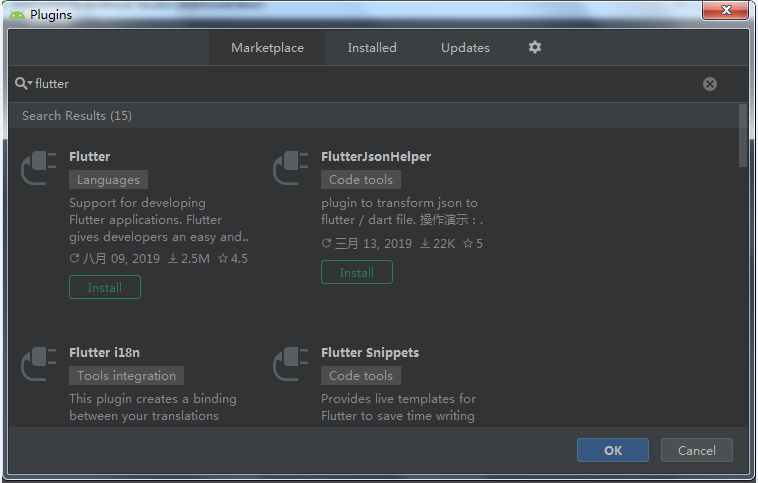758x483 pixels.
Task: Install the FlutterJsonHelper plugin
Action: point(357,272)
